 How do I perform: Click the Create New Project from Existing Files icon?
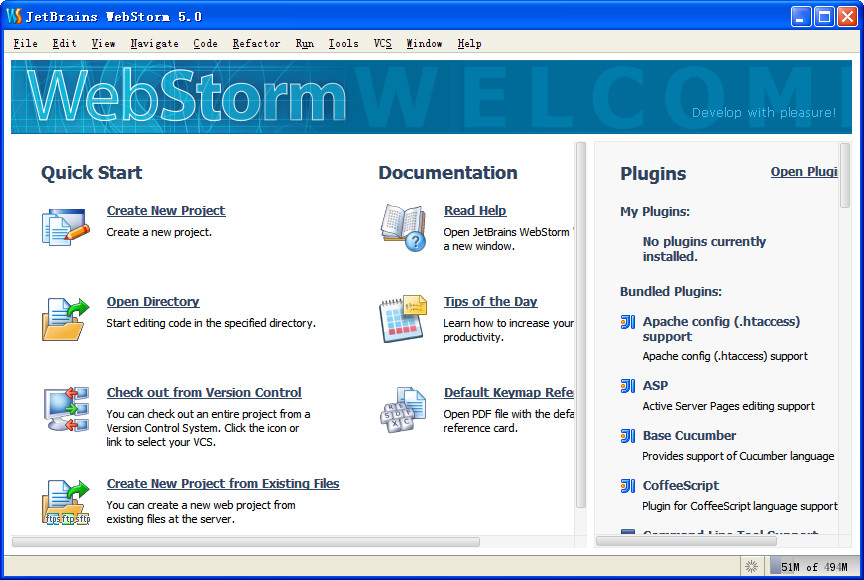pyautogui.click(x=63, y=500)
